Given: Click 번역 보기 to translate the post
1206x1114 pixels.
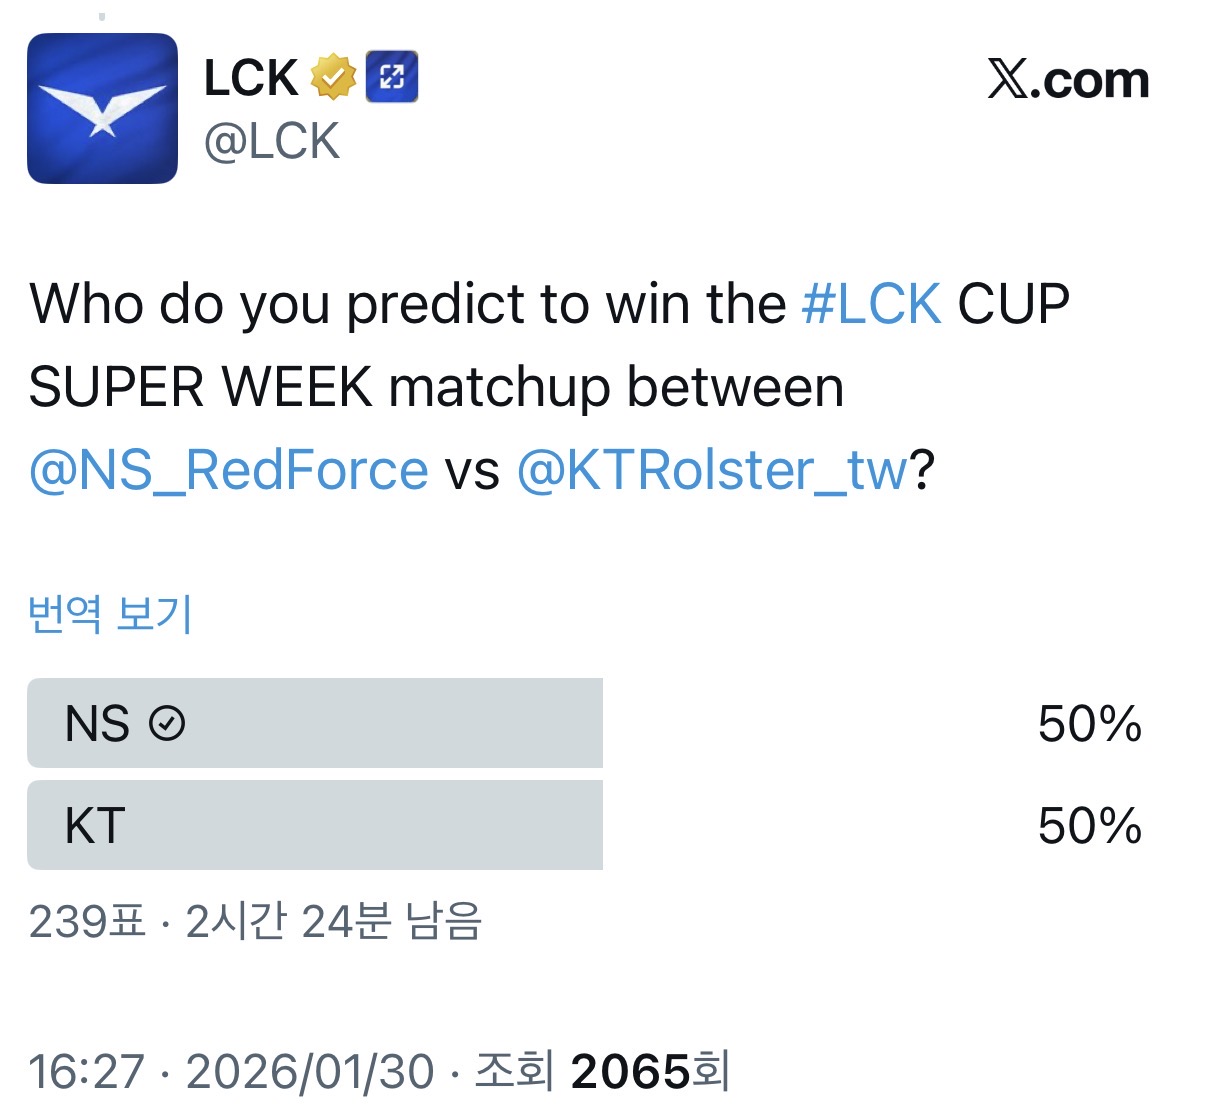Looking at the screenshot, I should [110, 614].
